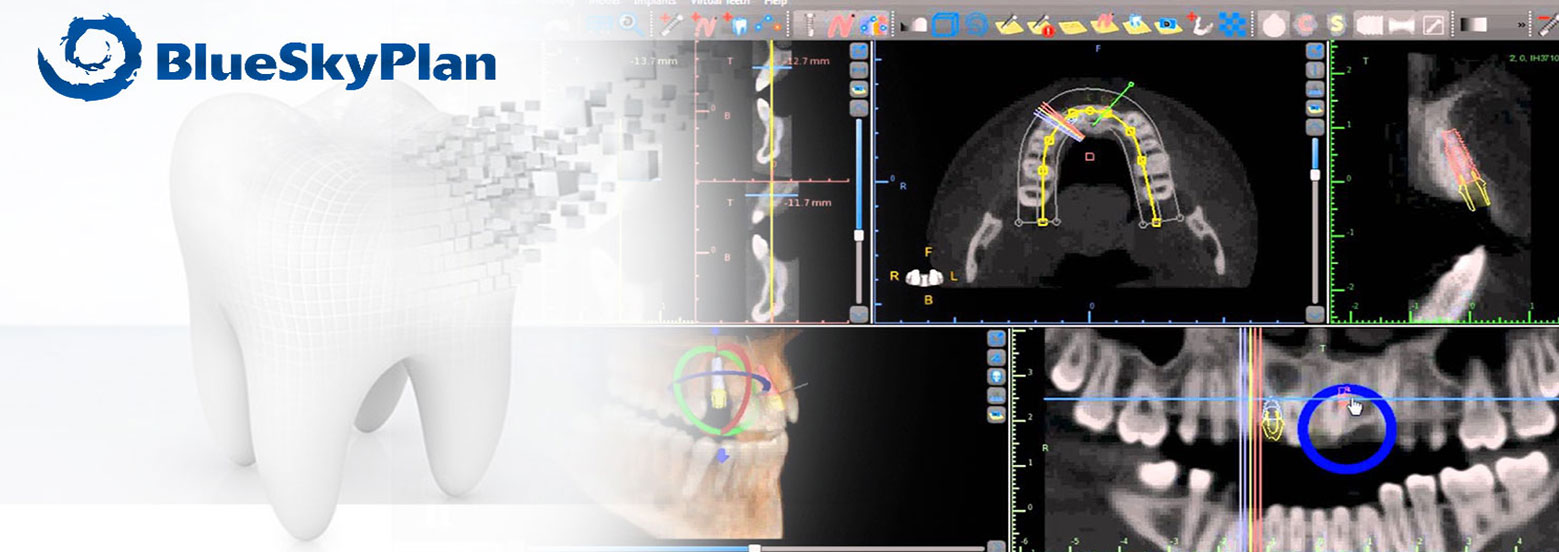
Task: Click the yellow arch curve control point
Action: tap(1043, 171)
